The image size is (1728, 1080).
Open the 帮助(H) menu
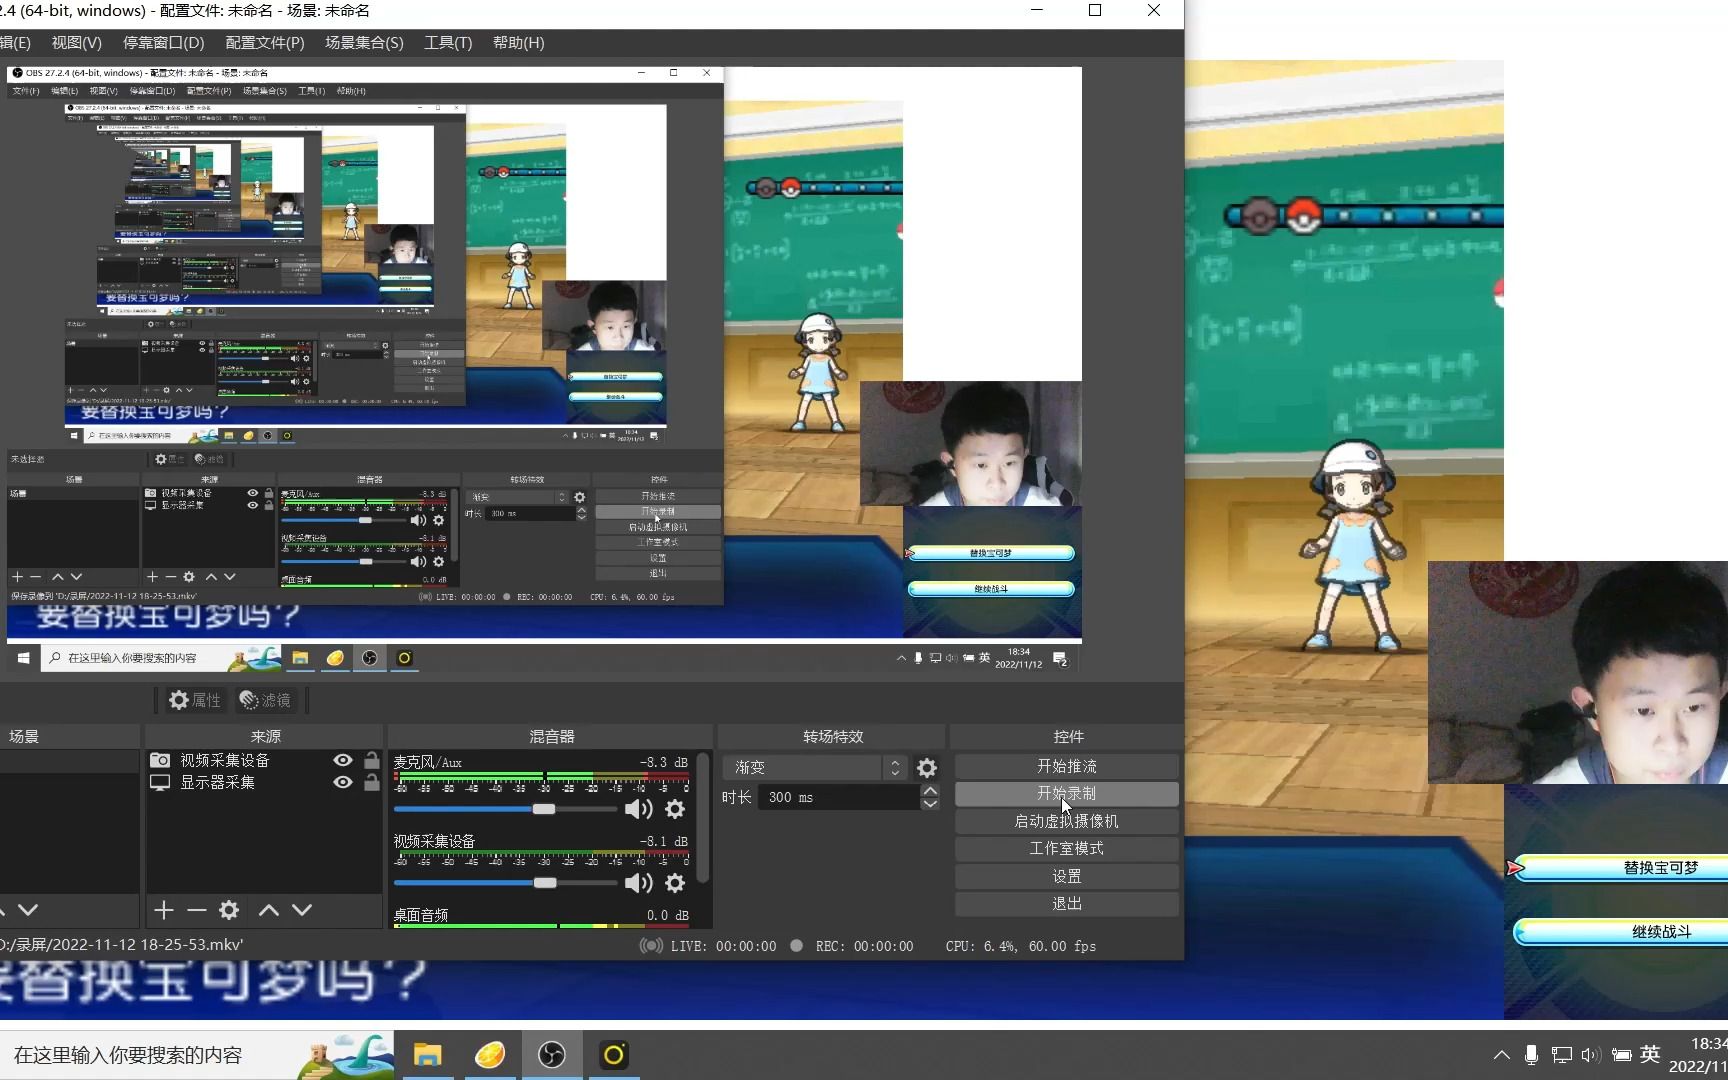[518, 43]
